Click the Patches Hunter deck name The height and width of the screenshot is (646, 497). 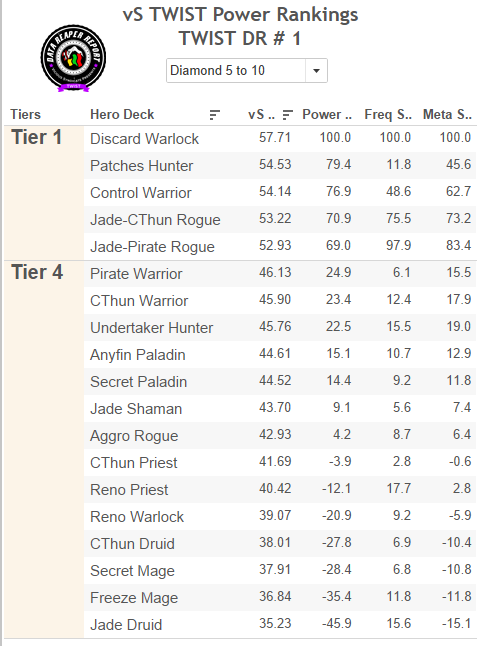(x=141, y=166)
